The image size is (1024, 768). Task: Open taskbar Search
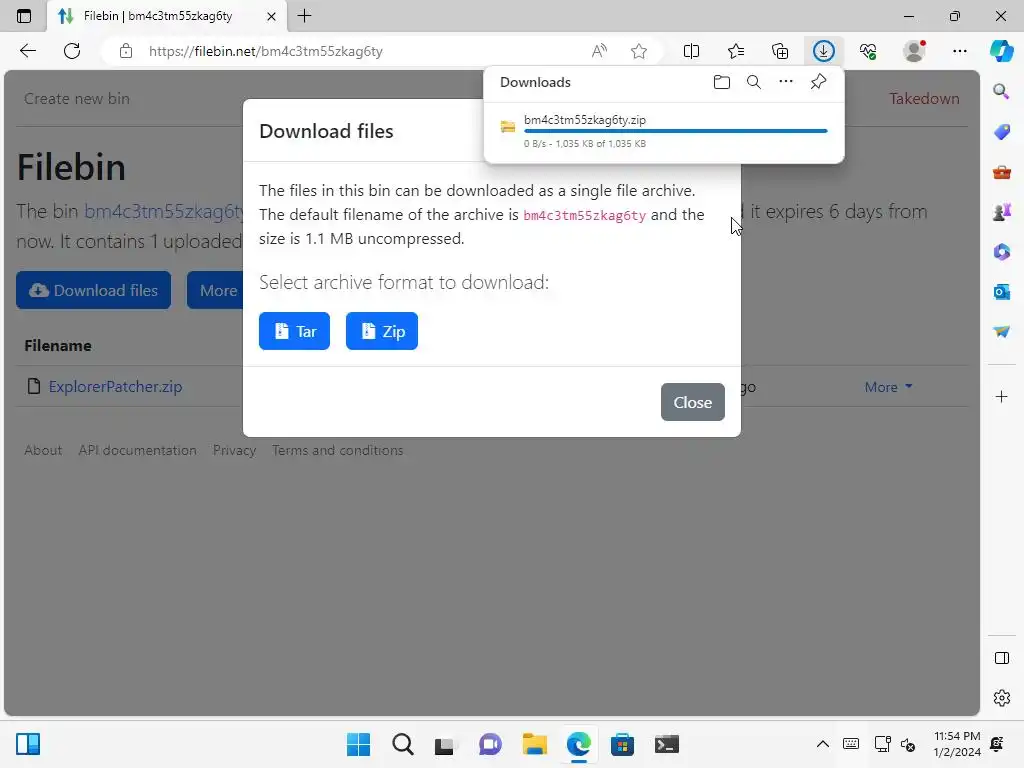tap(402, 744)
